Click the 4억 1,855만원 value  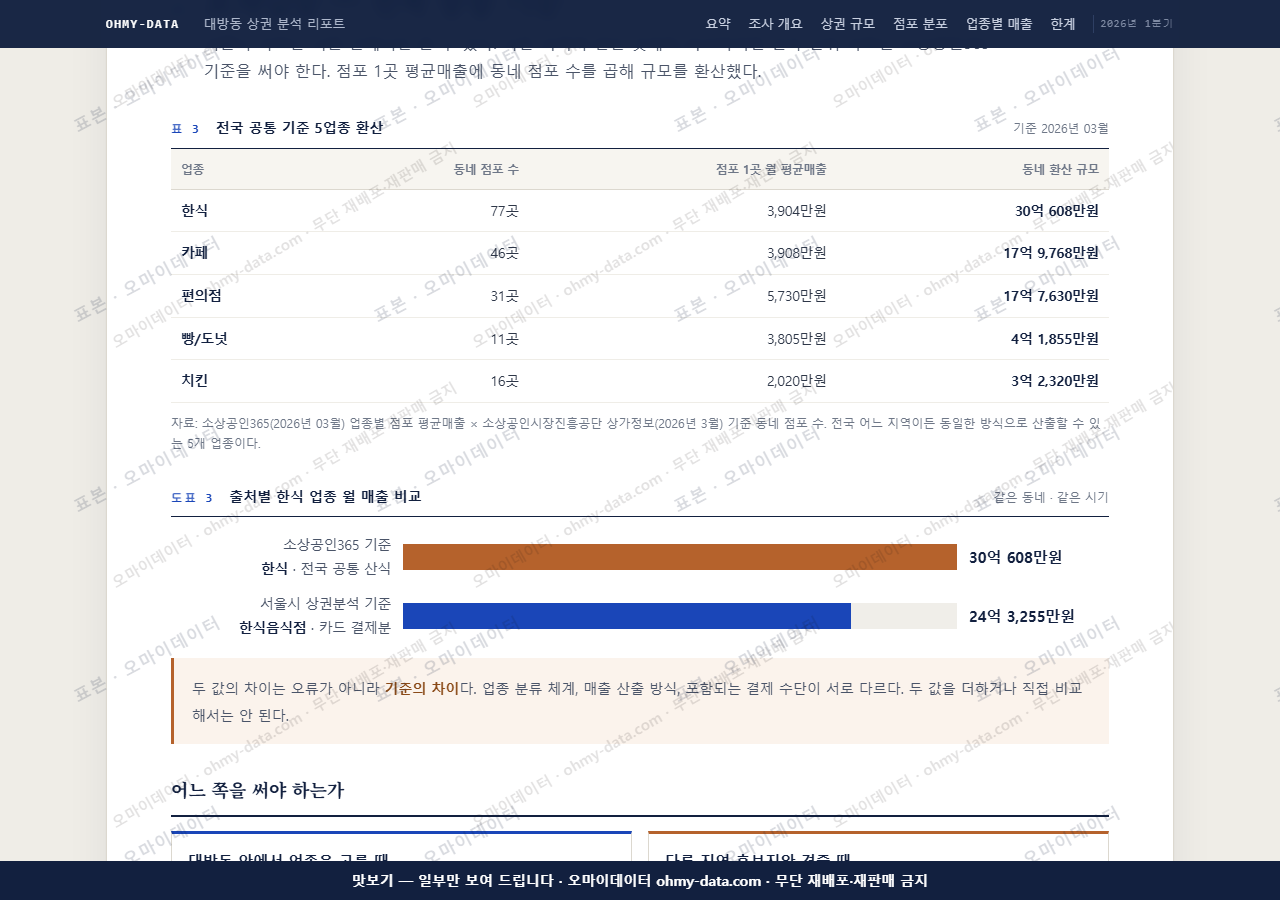[x=1055, y=338]
